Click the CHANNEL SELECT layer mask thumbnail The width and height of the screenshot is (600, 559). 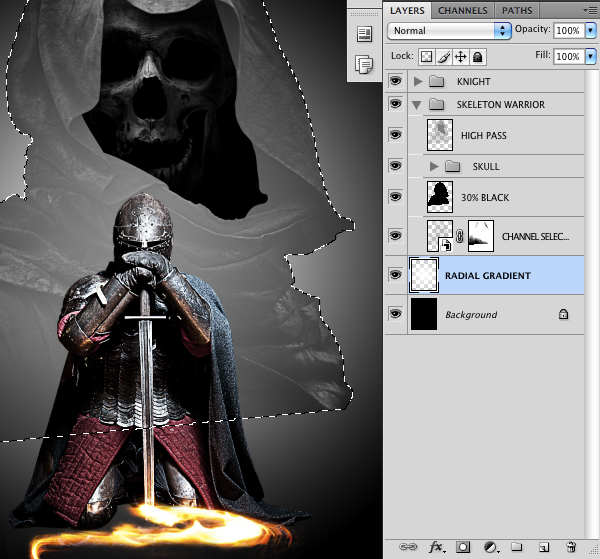pyautogui.click(x=481, y=235)
